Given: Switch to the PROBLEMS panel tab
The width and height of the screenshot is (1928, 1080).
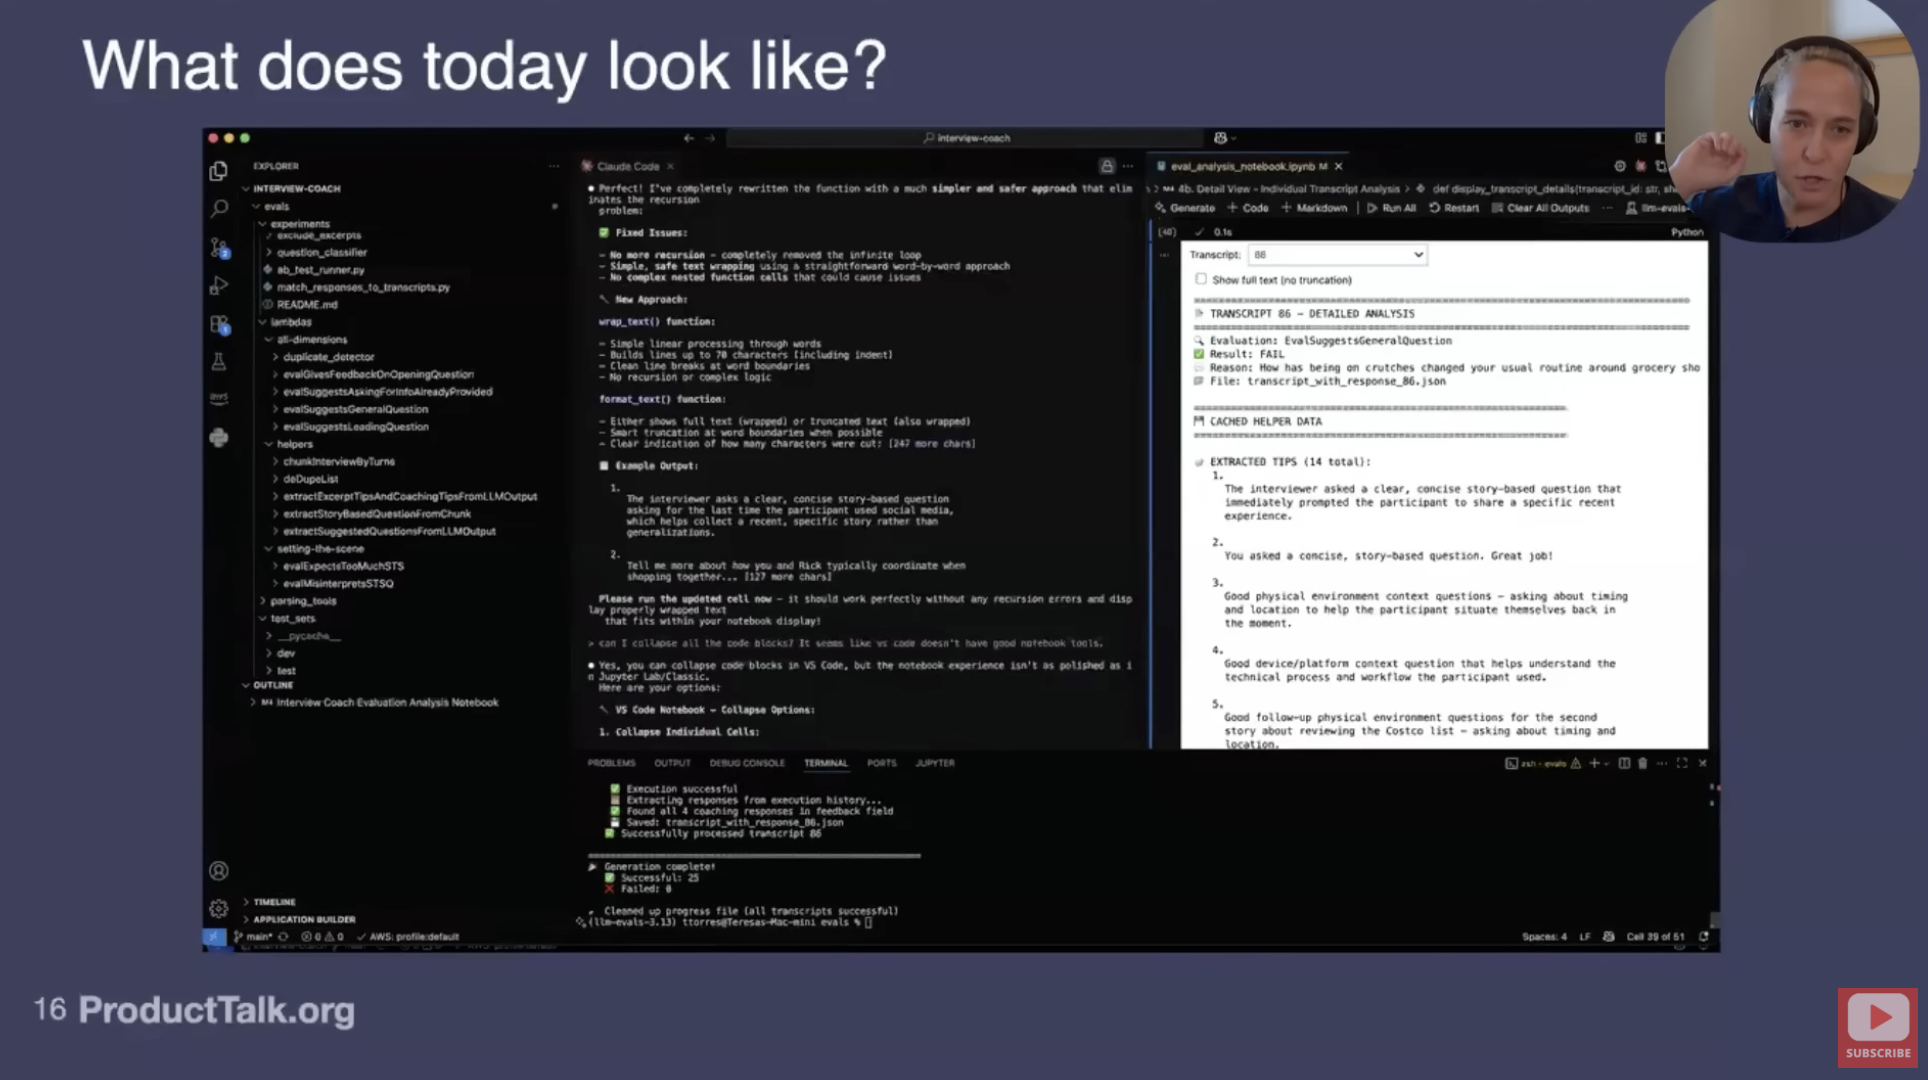Looking at the screenshot, I should click(x=611, y=763).
